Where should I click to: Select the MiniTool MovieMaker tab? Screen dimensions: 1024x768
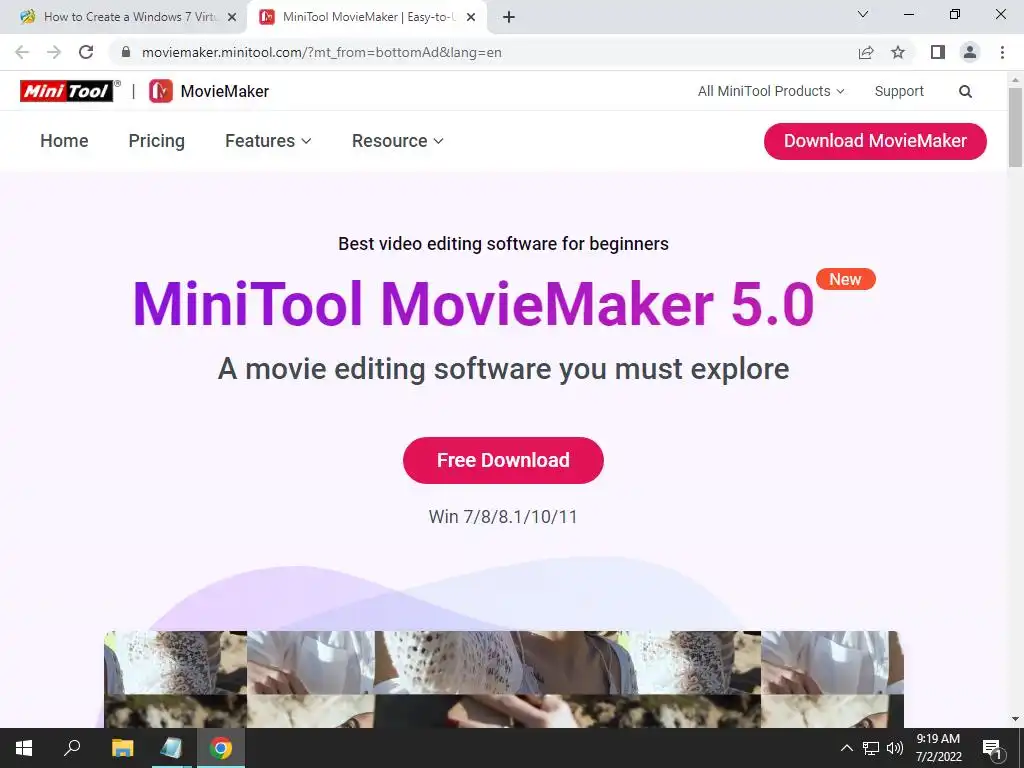[366, 17]
